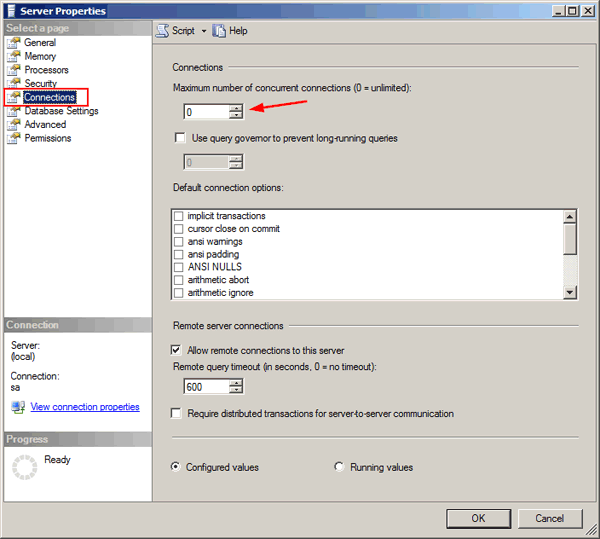This screenshot has width=600, height=539.
Task: Click the remote query timeout field
Action: 207,387
